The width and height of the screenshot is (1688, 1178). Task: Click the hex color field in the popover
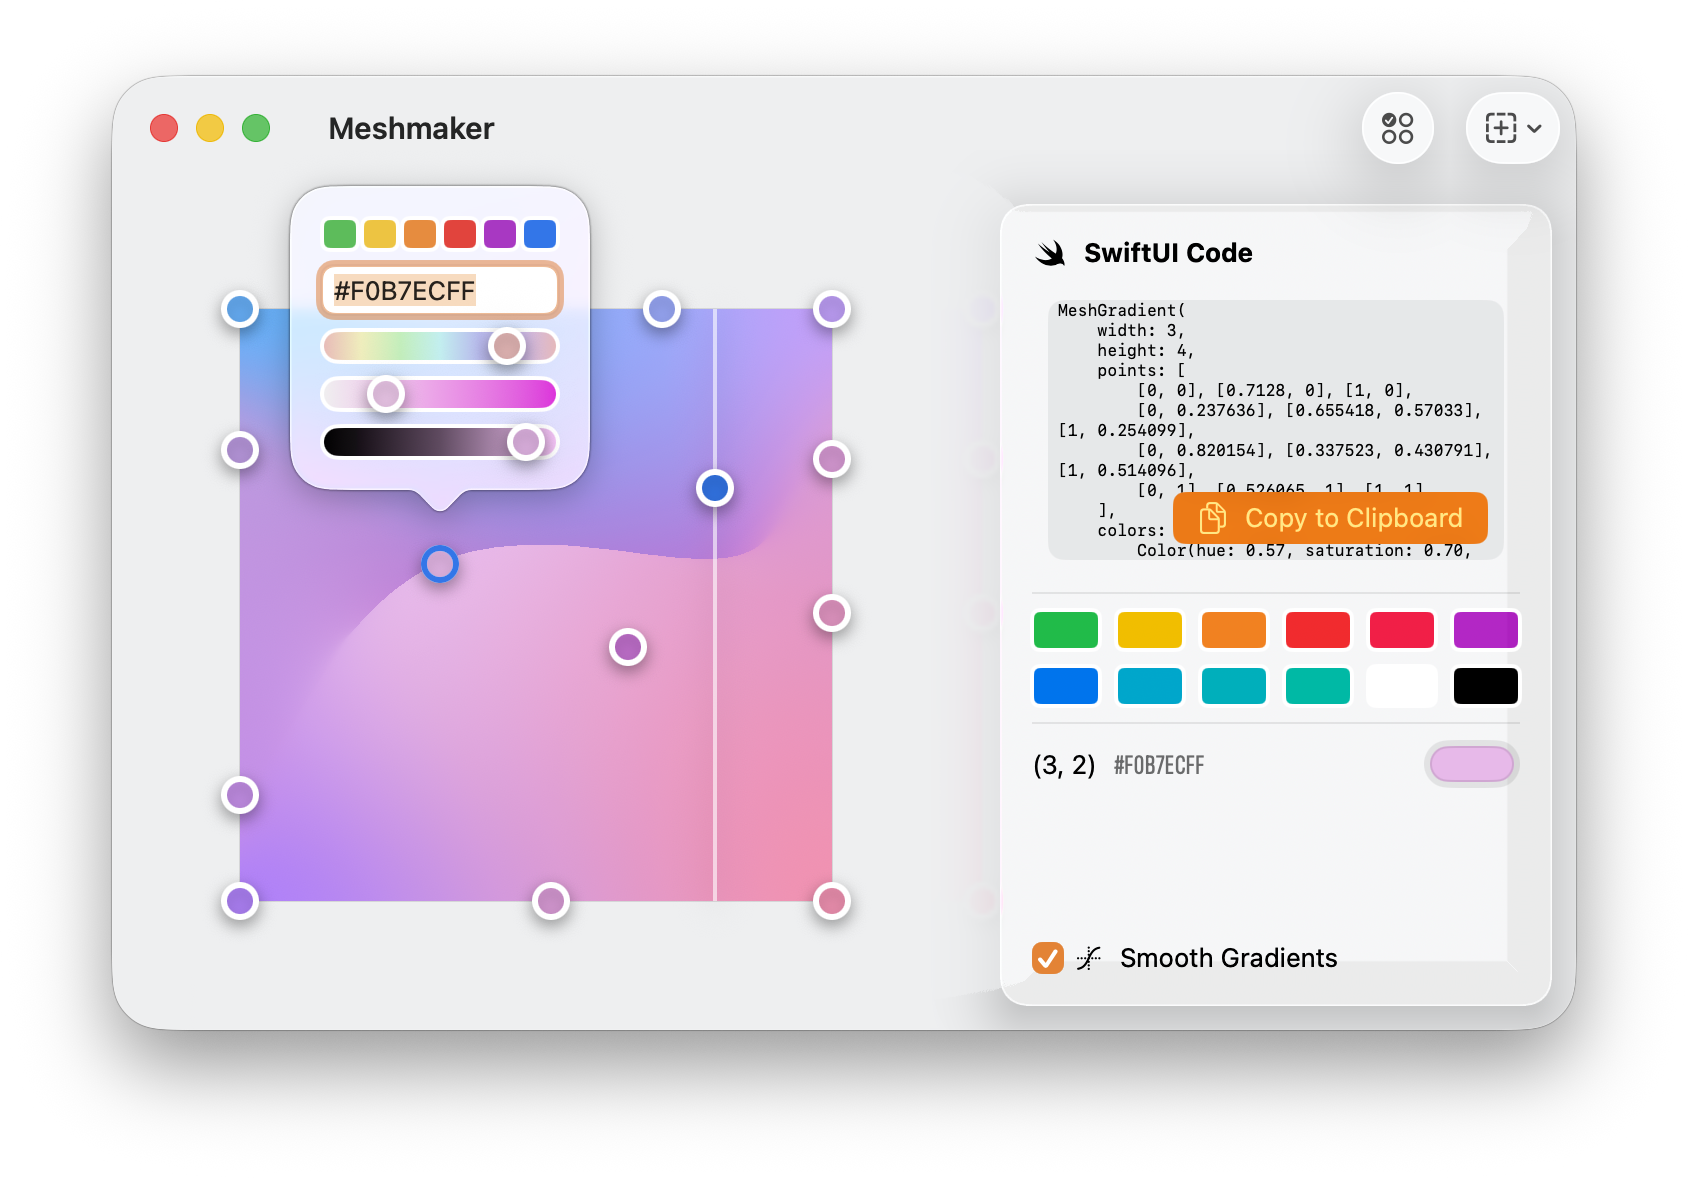(x=440, y=291)
